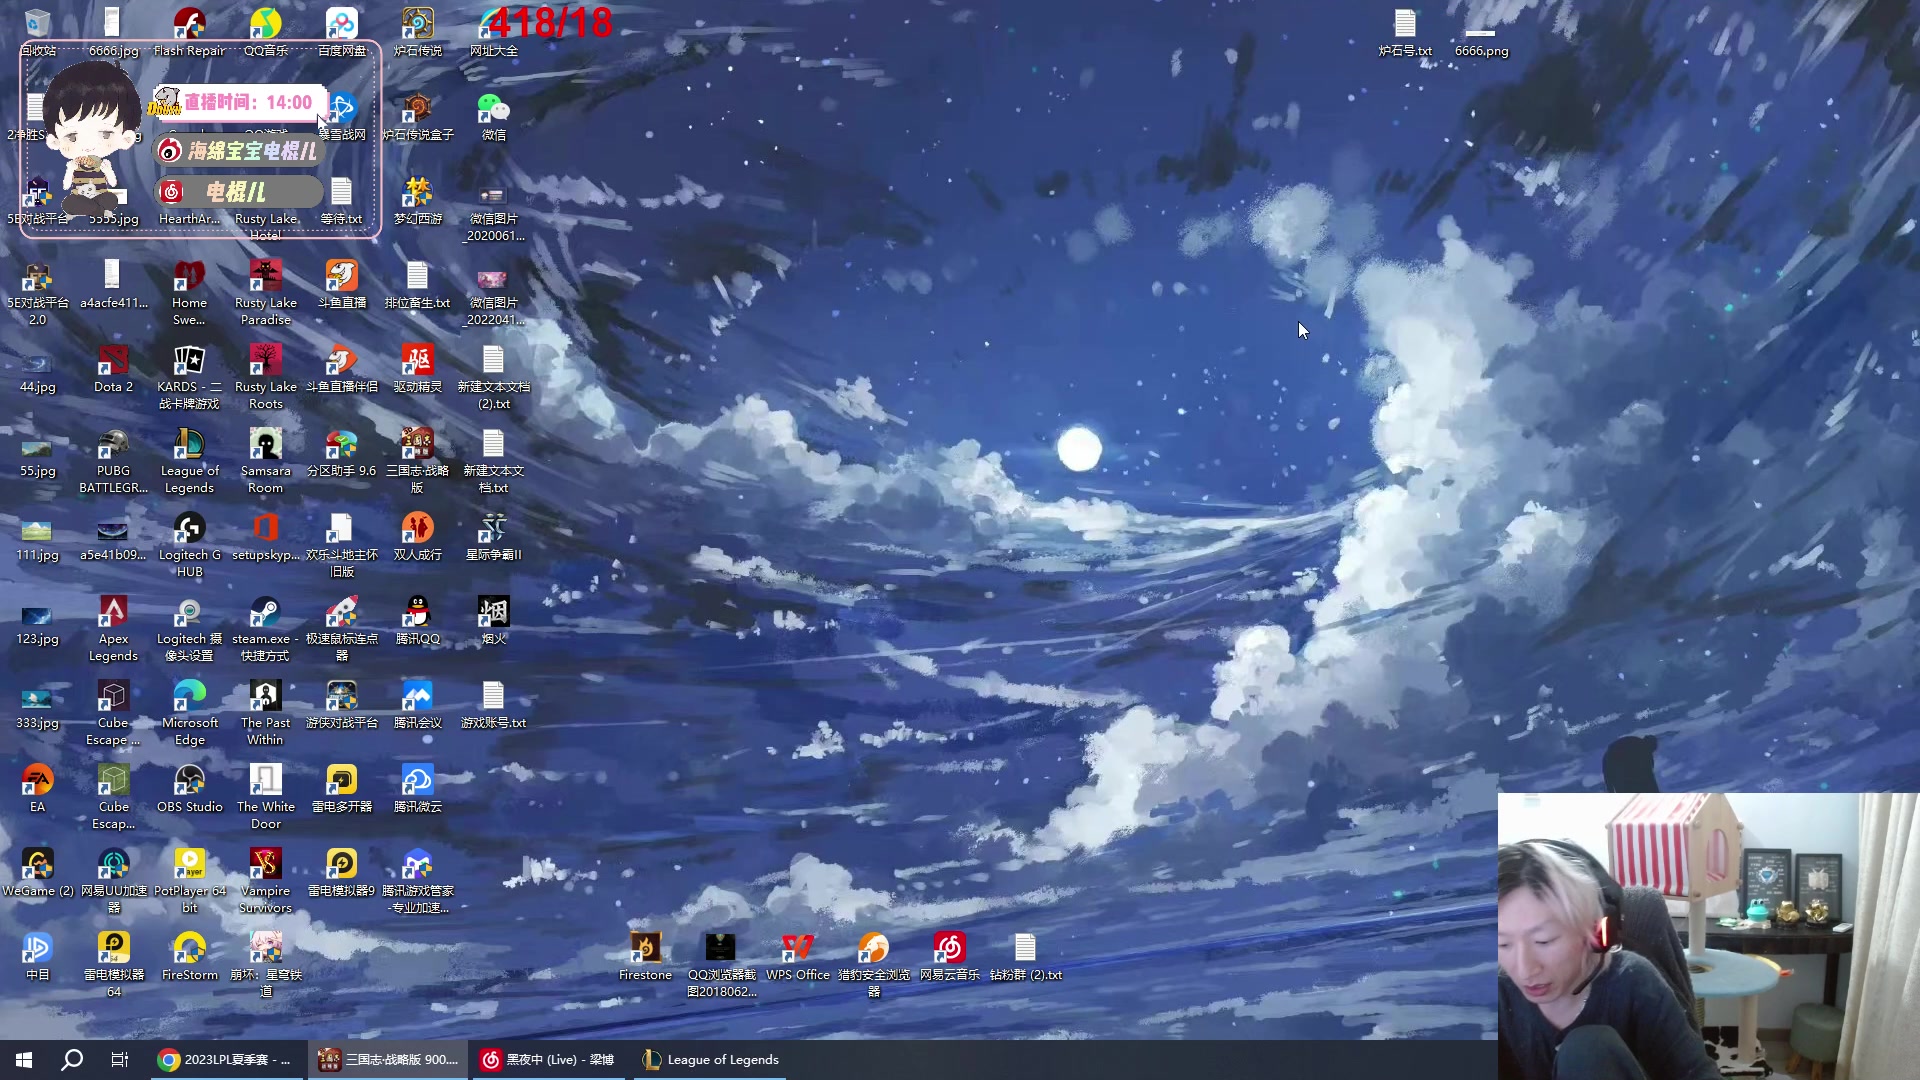Open the Windows Start menu

click(x=24, y=1060)
